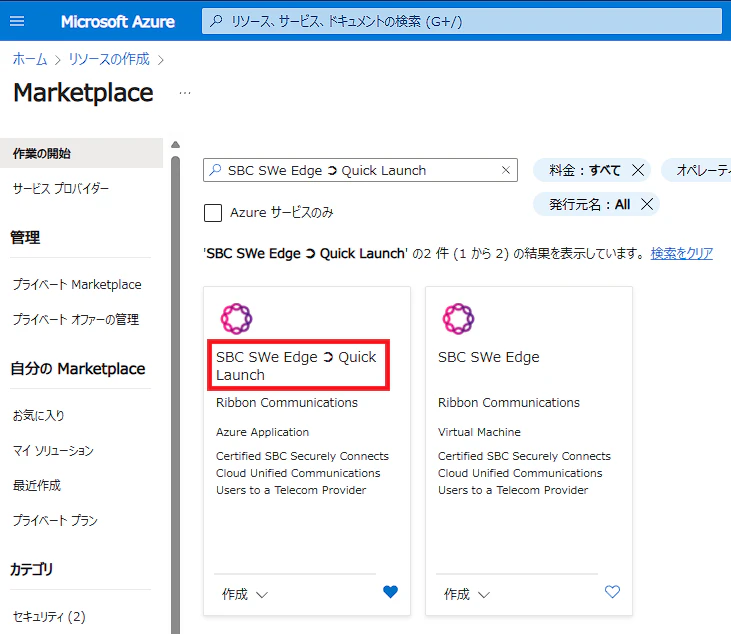This screenshot has width=731, height=634.
Task: Clear Marketplace search text with X
Action: (x=506, y=170)
